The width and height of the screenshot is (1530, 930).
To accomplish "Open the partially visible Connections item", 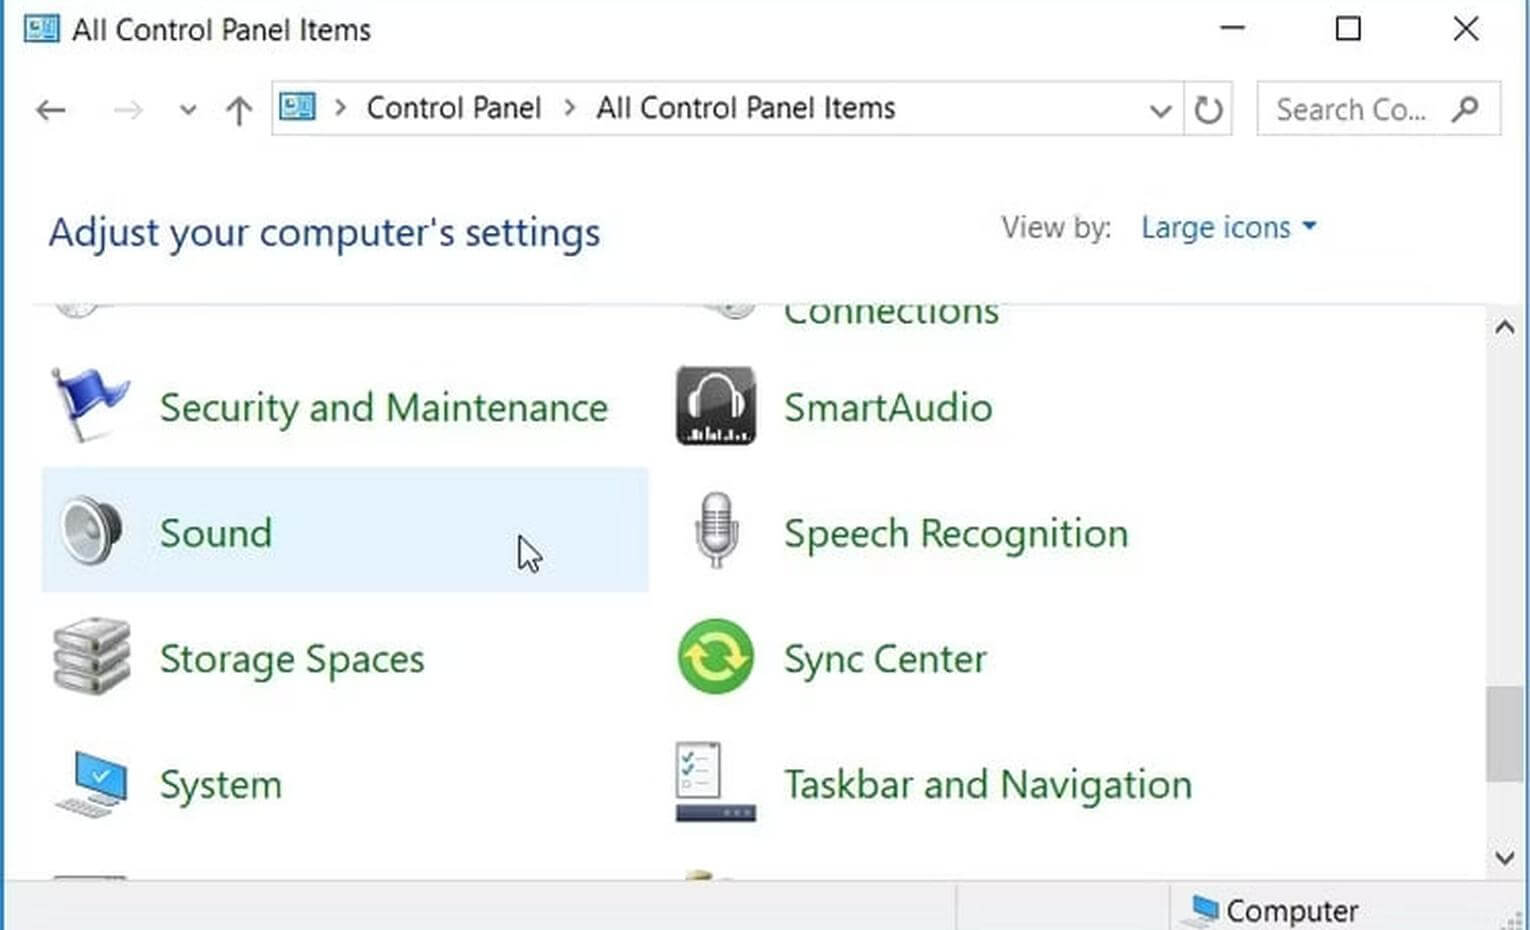I will (891, 310).
